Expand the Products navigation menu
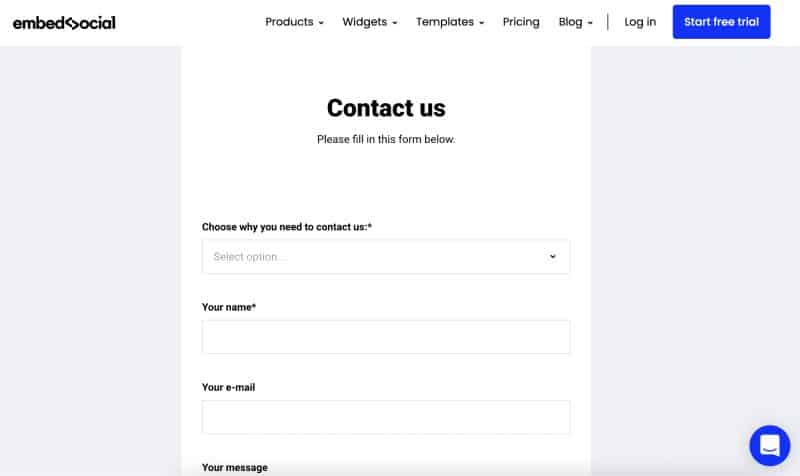Screen dimensions: 800x476 coord(294,22)
